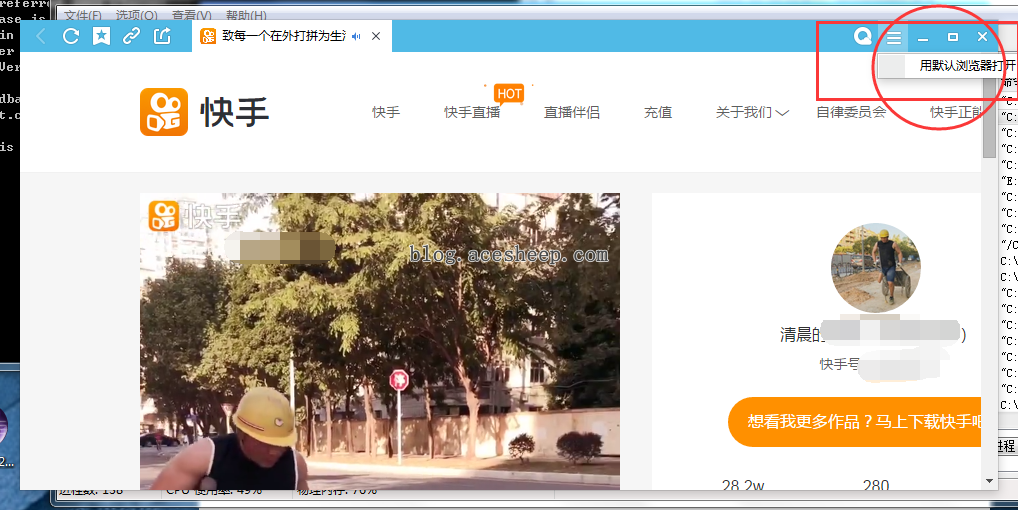Viewport: 1018px width, 510px height.
Task: Open the search magnifier icon
Action: (862, 36)
